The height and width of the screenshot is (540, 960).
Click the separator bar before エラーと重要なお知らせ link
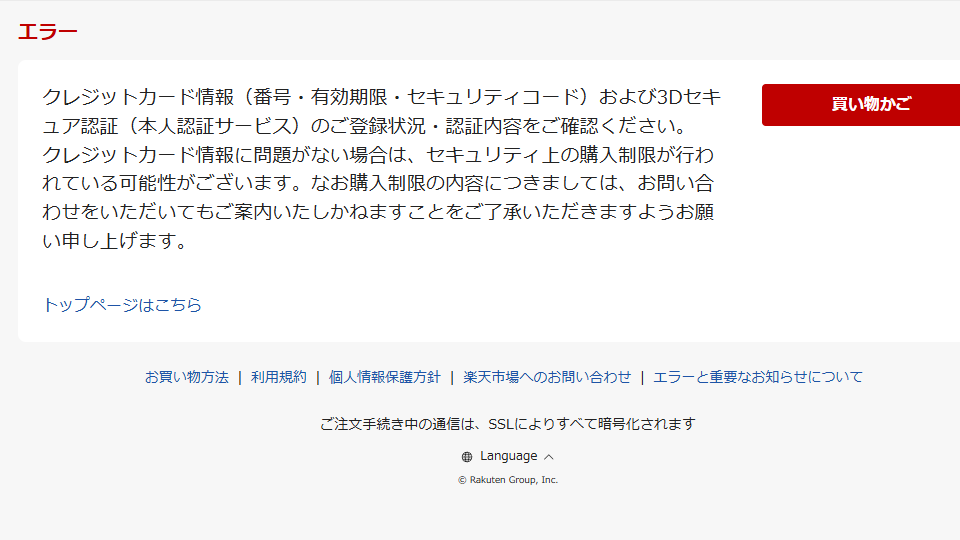point(642,378)
